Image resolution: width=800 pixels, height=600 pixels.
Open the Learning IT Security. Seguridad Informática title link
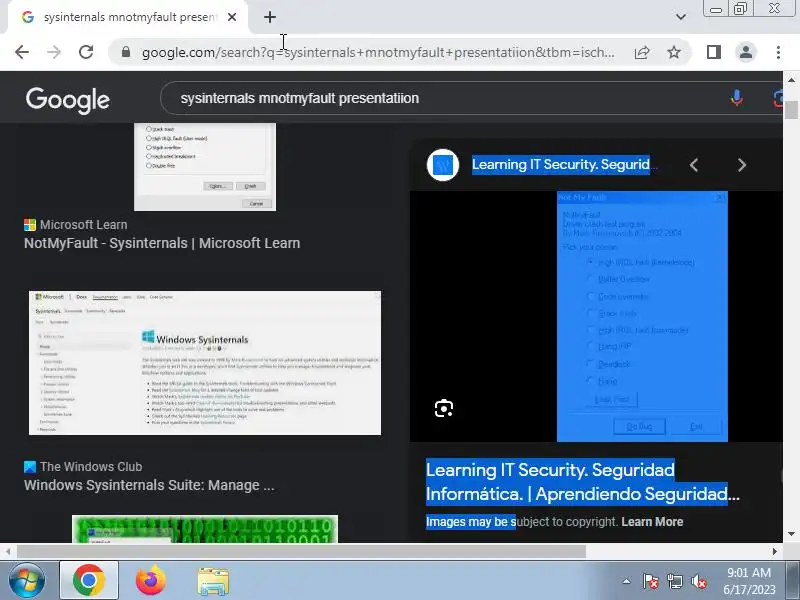tap(582, 482)
